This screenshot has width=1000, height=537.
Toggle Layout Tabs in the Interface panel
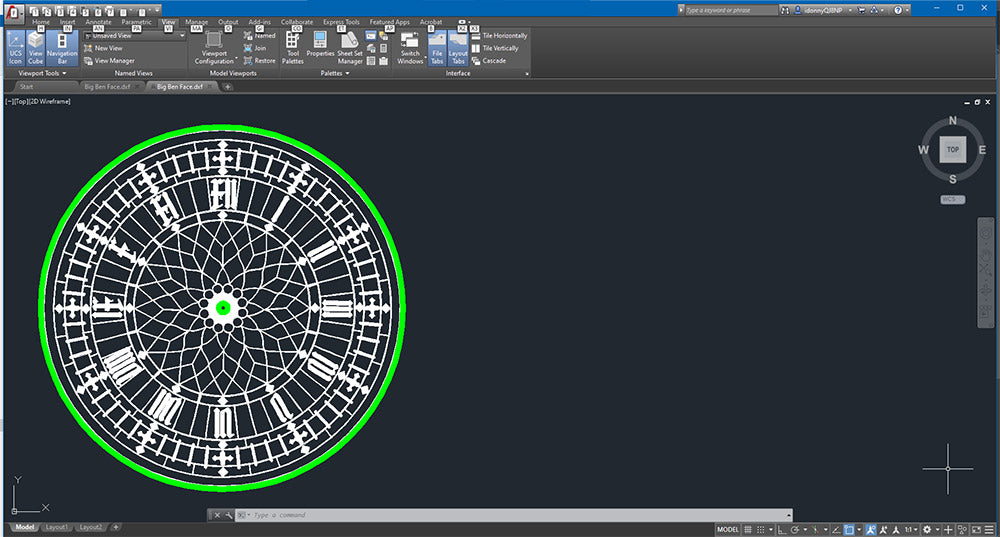click(x=458, y=48)
